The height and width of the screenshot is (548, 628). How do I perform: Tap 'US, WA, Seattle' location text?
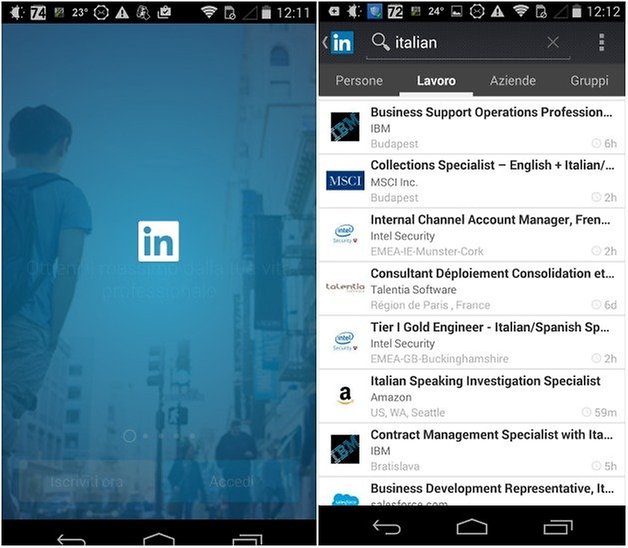pyautogui.click(x=408, y=413)
